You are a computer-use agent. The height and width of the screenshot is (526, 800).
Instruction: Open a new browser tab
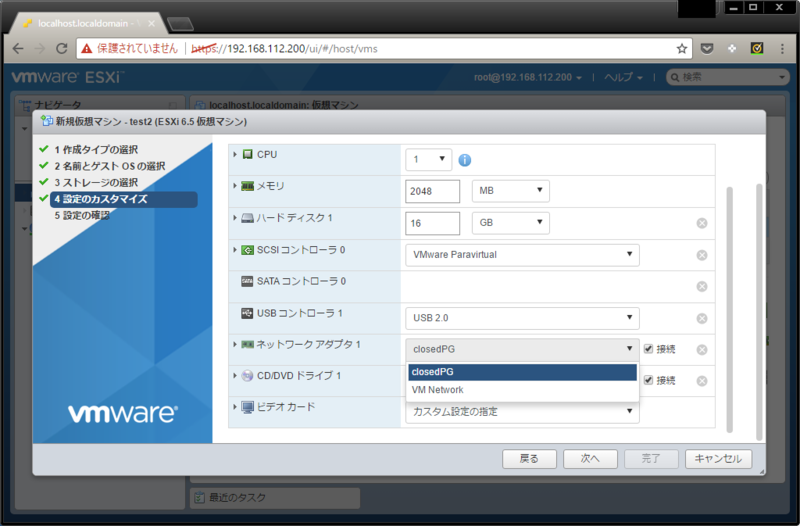(180, 24)
